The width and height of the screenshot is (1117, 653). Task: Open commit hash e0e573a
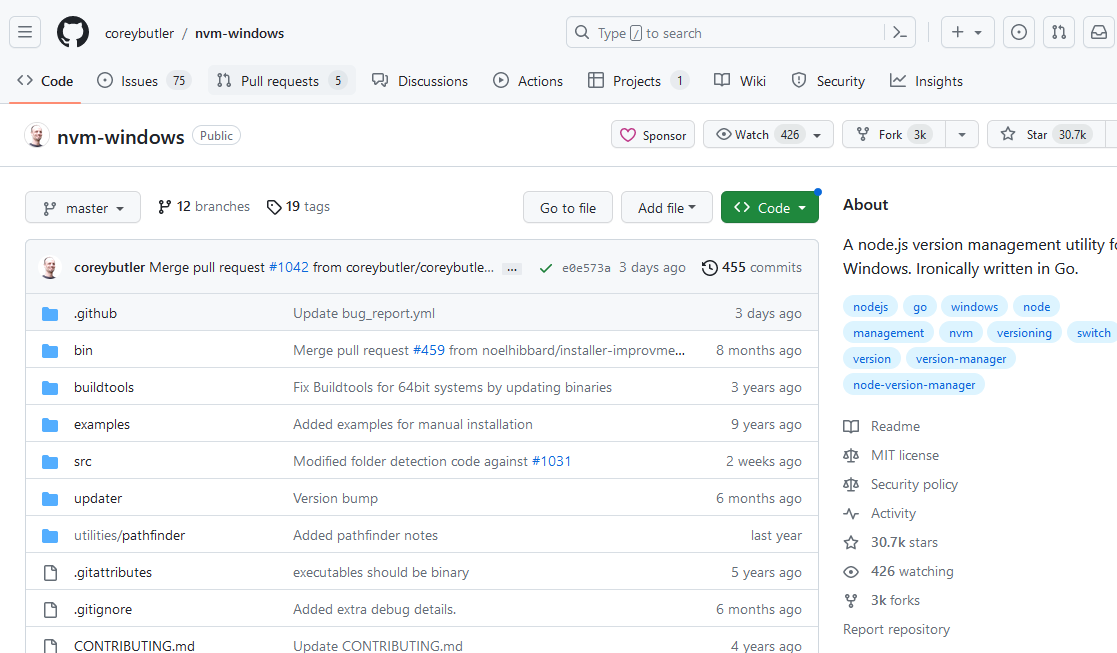pyautogui.click(x=586, y=268)
